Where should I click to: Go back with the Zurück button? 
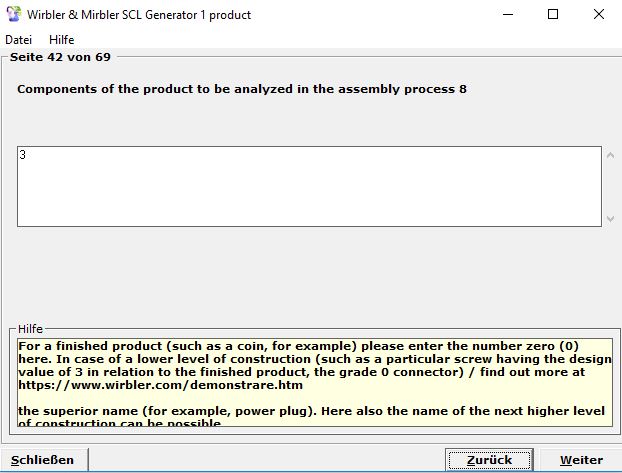[x=489, y=460]
